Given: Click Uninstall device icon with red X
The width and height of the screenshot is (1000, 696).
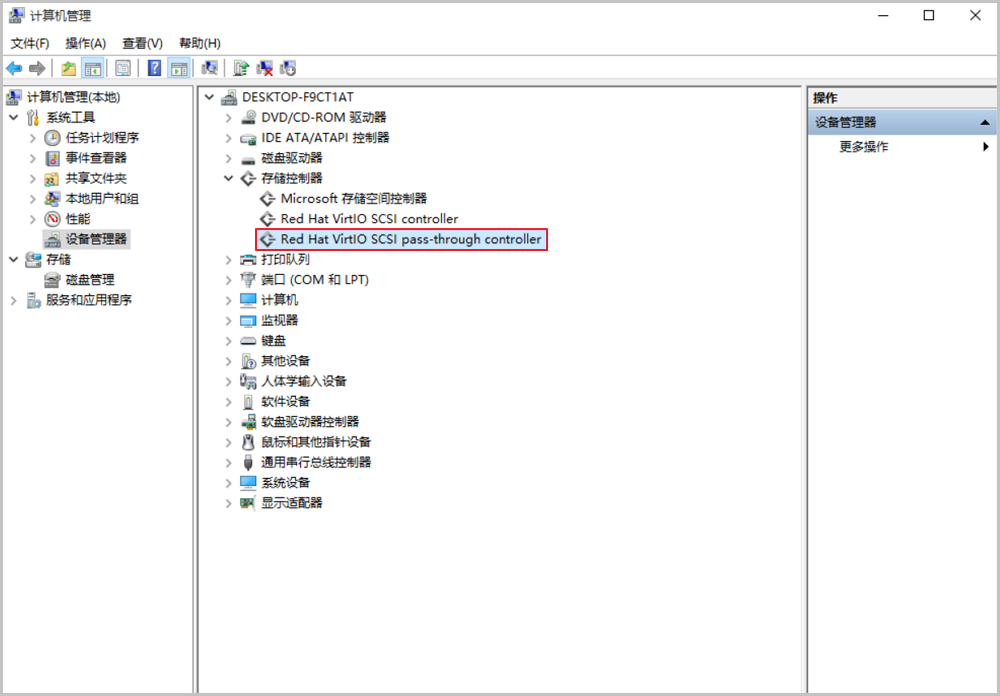Looking at the screenshot, I should [265, 68].
